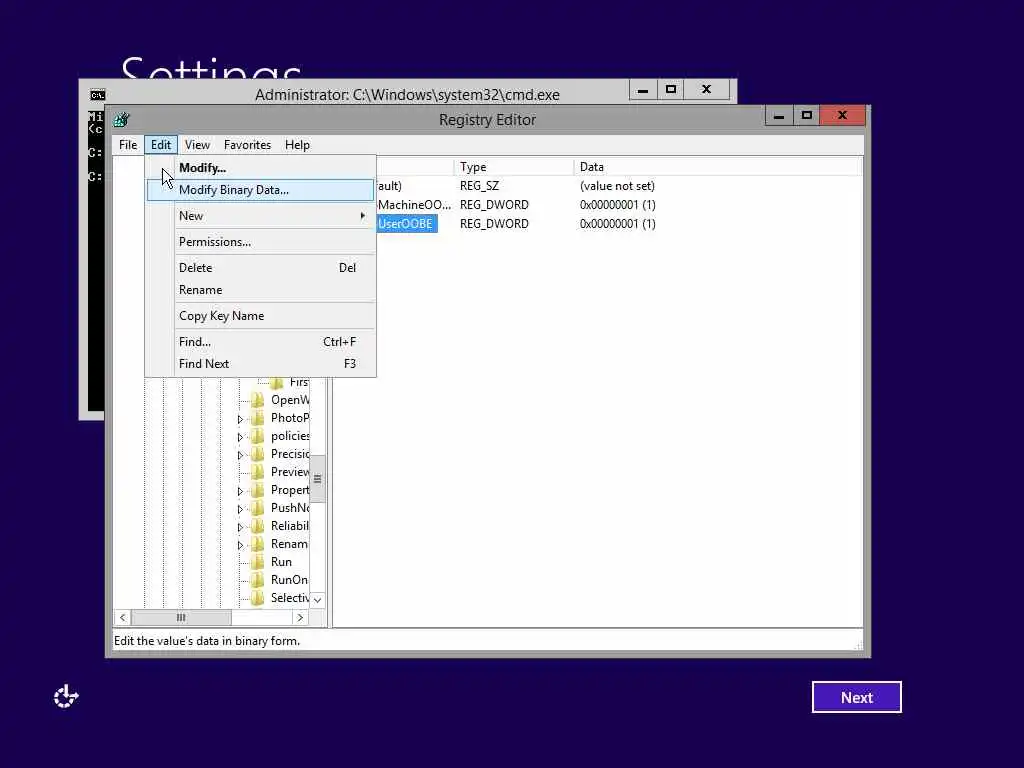Click the cmd.exe window title icon
Image resolution: width=1024 pixels, height=768 pixels.
97,95
